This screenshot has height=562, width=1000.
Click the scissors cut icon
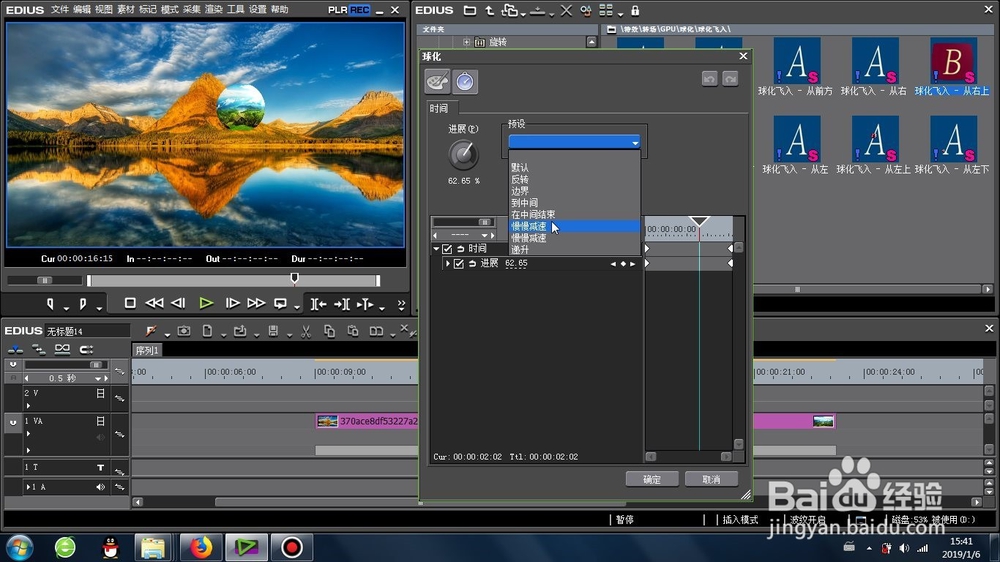coord(306,331)
